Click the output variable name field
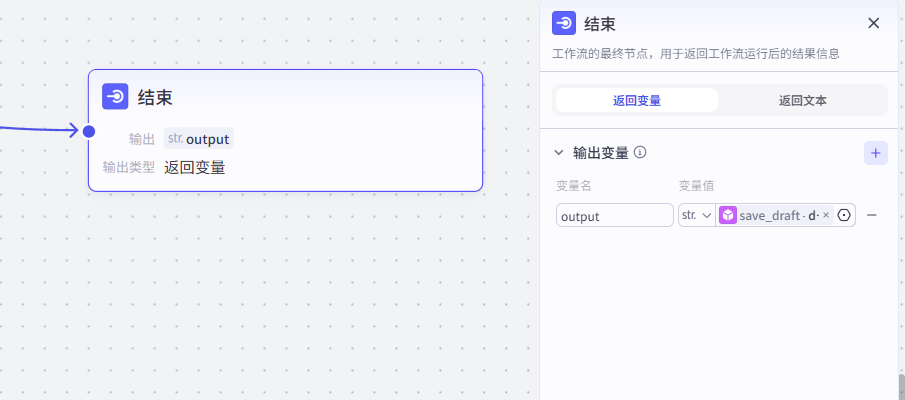 [614, 215]
